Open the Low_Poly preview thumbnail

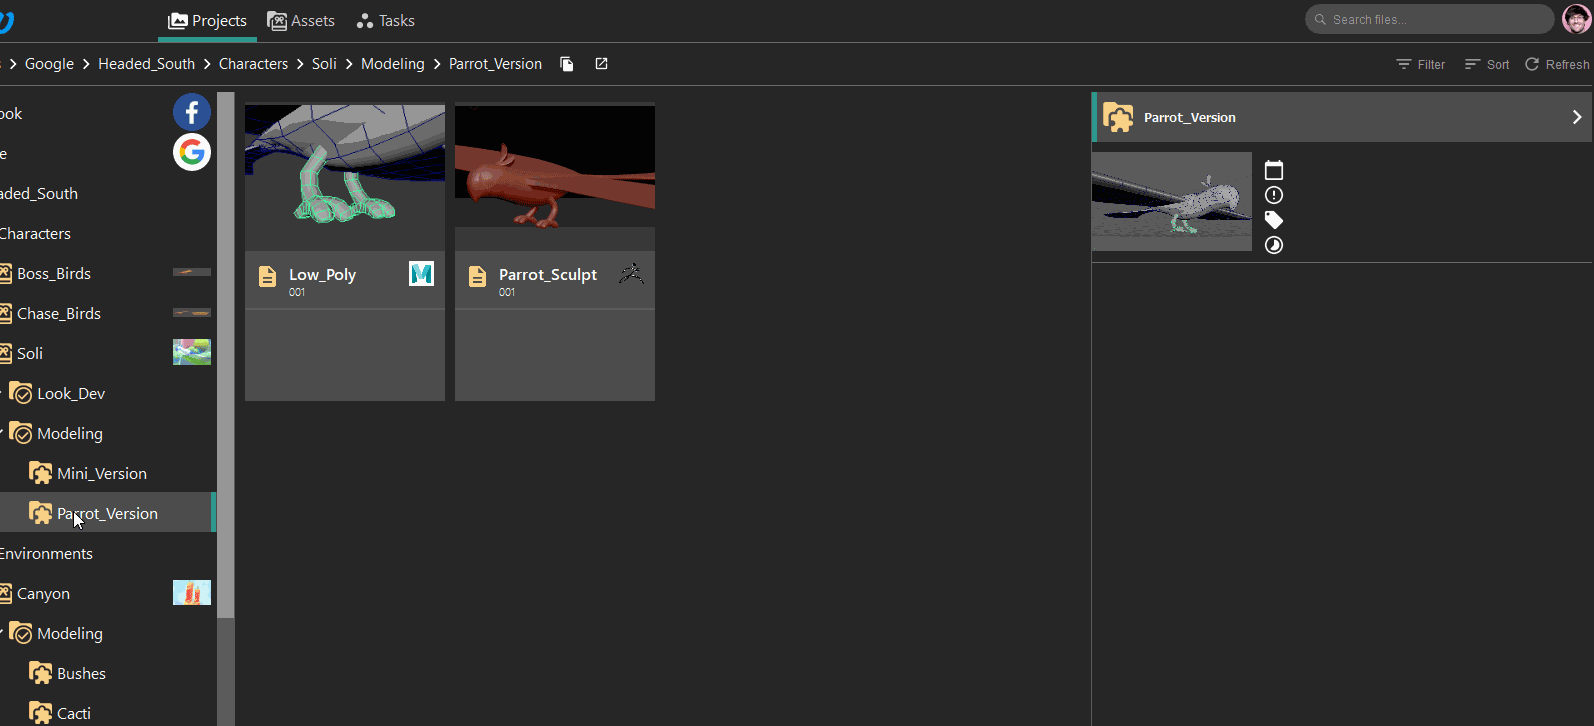click(345, 177)
